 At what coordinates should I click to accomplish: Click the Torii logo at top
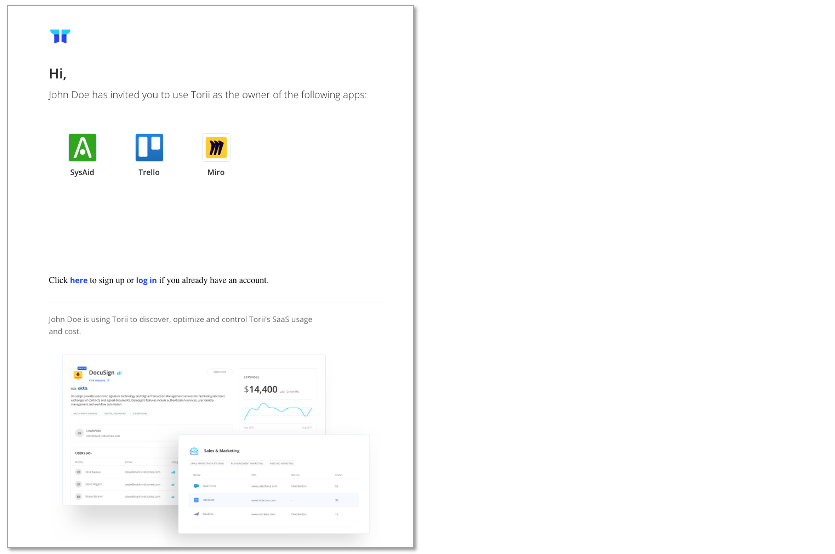[60, 36]
